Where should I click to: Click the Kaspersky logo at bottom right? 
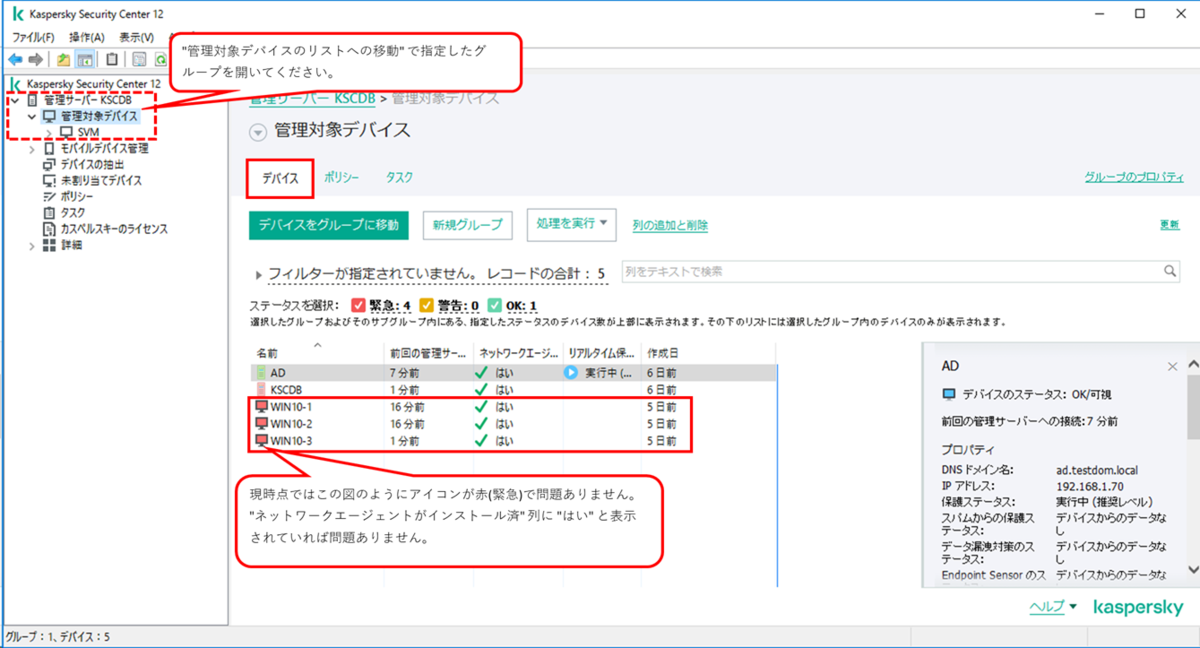click(1137, 606)
